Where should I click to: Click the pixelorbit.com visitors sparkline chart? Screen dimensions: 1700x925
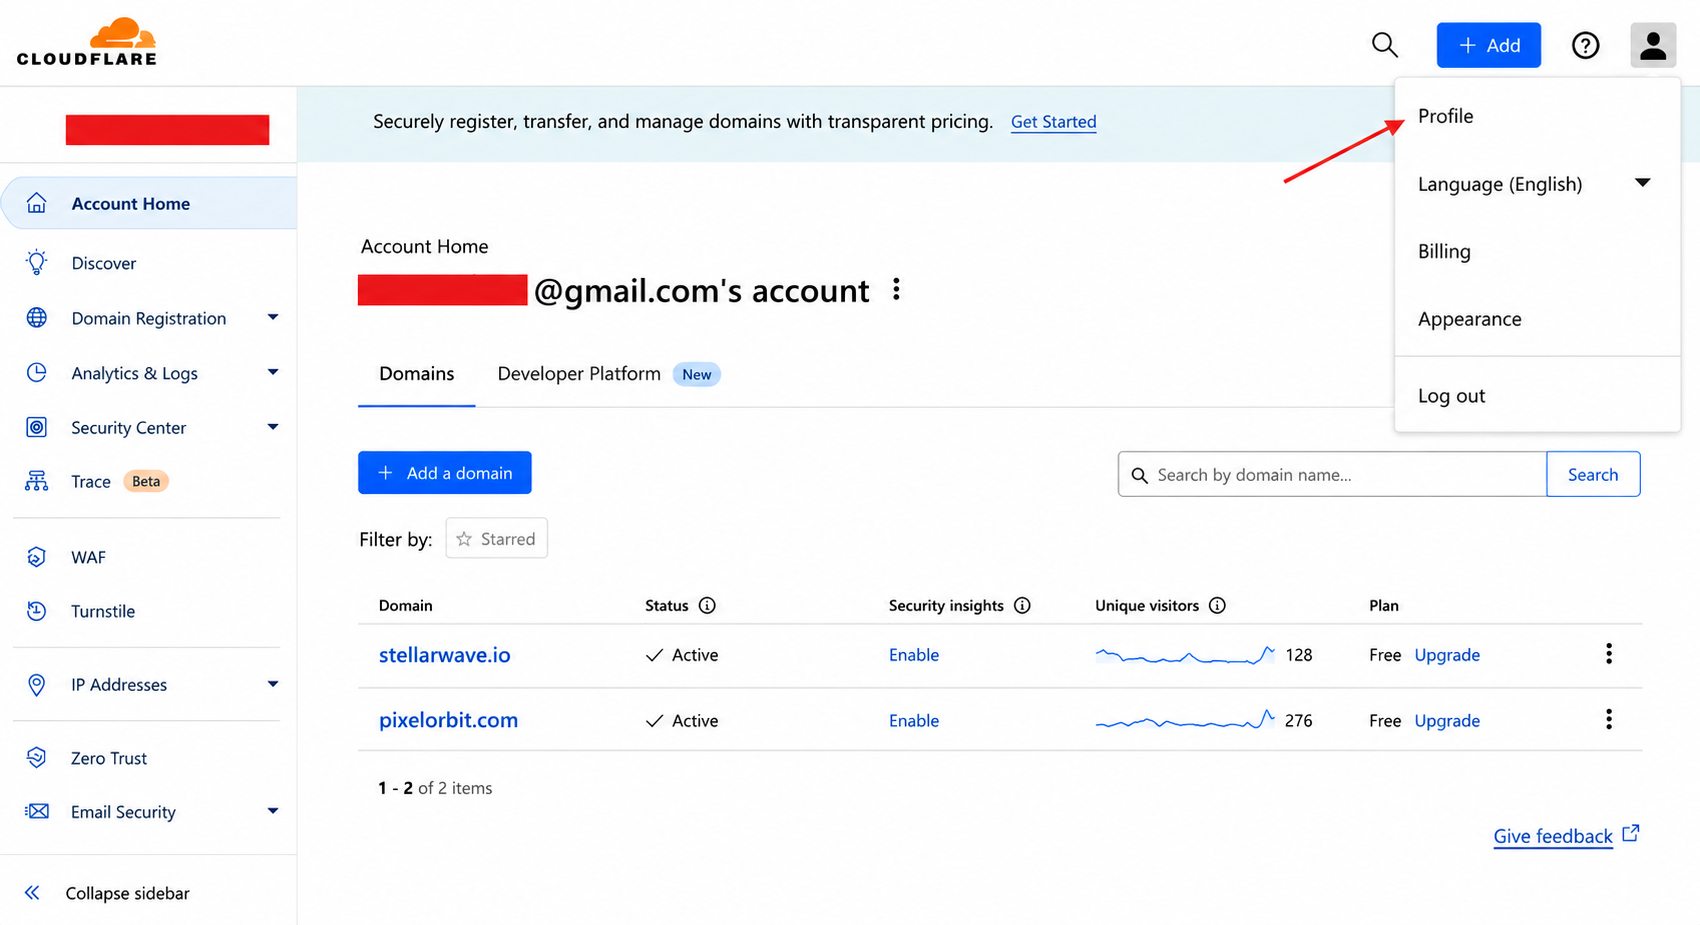(1185, 720)
